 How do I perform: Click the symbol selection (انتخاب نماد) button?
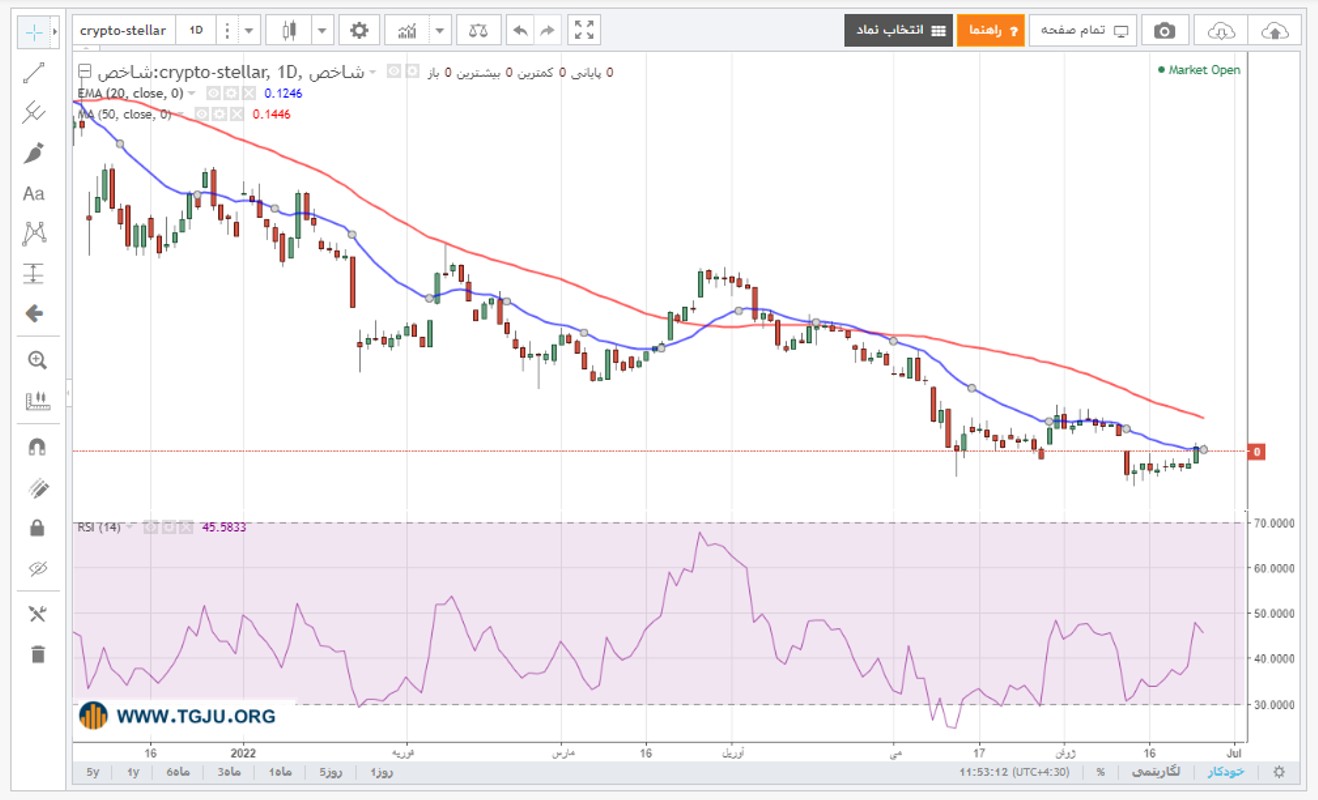898,30
